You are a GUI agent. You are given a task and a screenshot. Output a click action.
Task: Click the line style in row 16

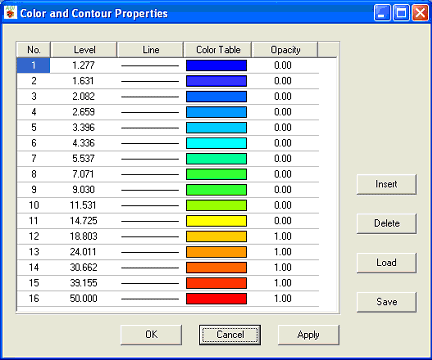click(x=150, y=299)
